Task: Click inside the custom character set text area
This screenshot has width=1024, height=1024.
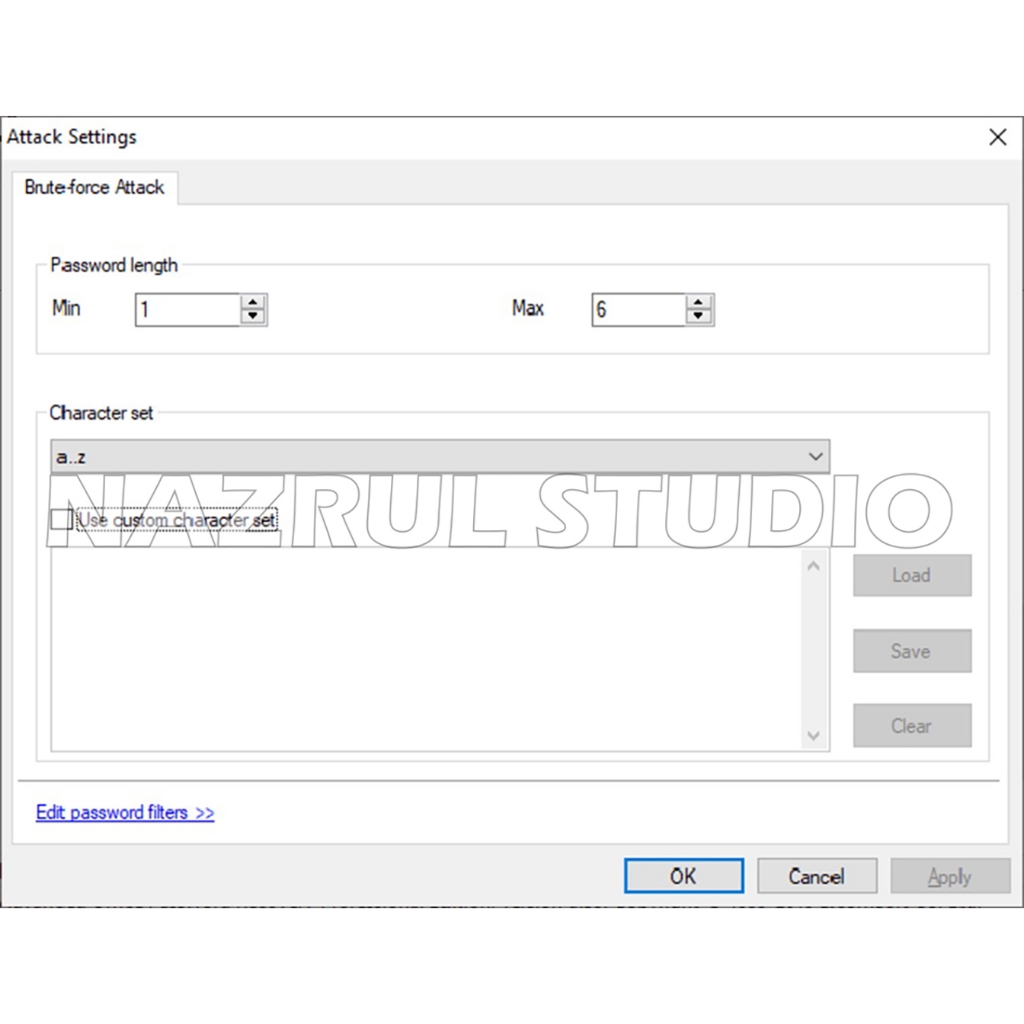Action: coord(425,650)
